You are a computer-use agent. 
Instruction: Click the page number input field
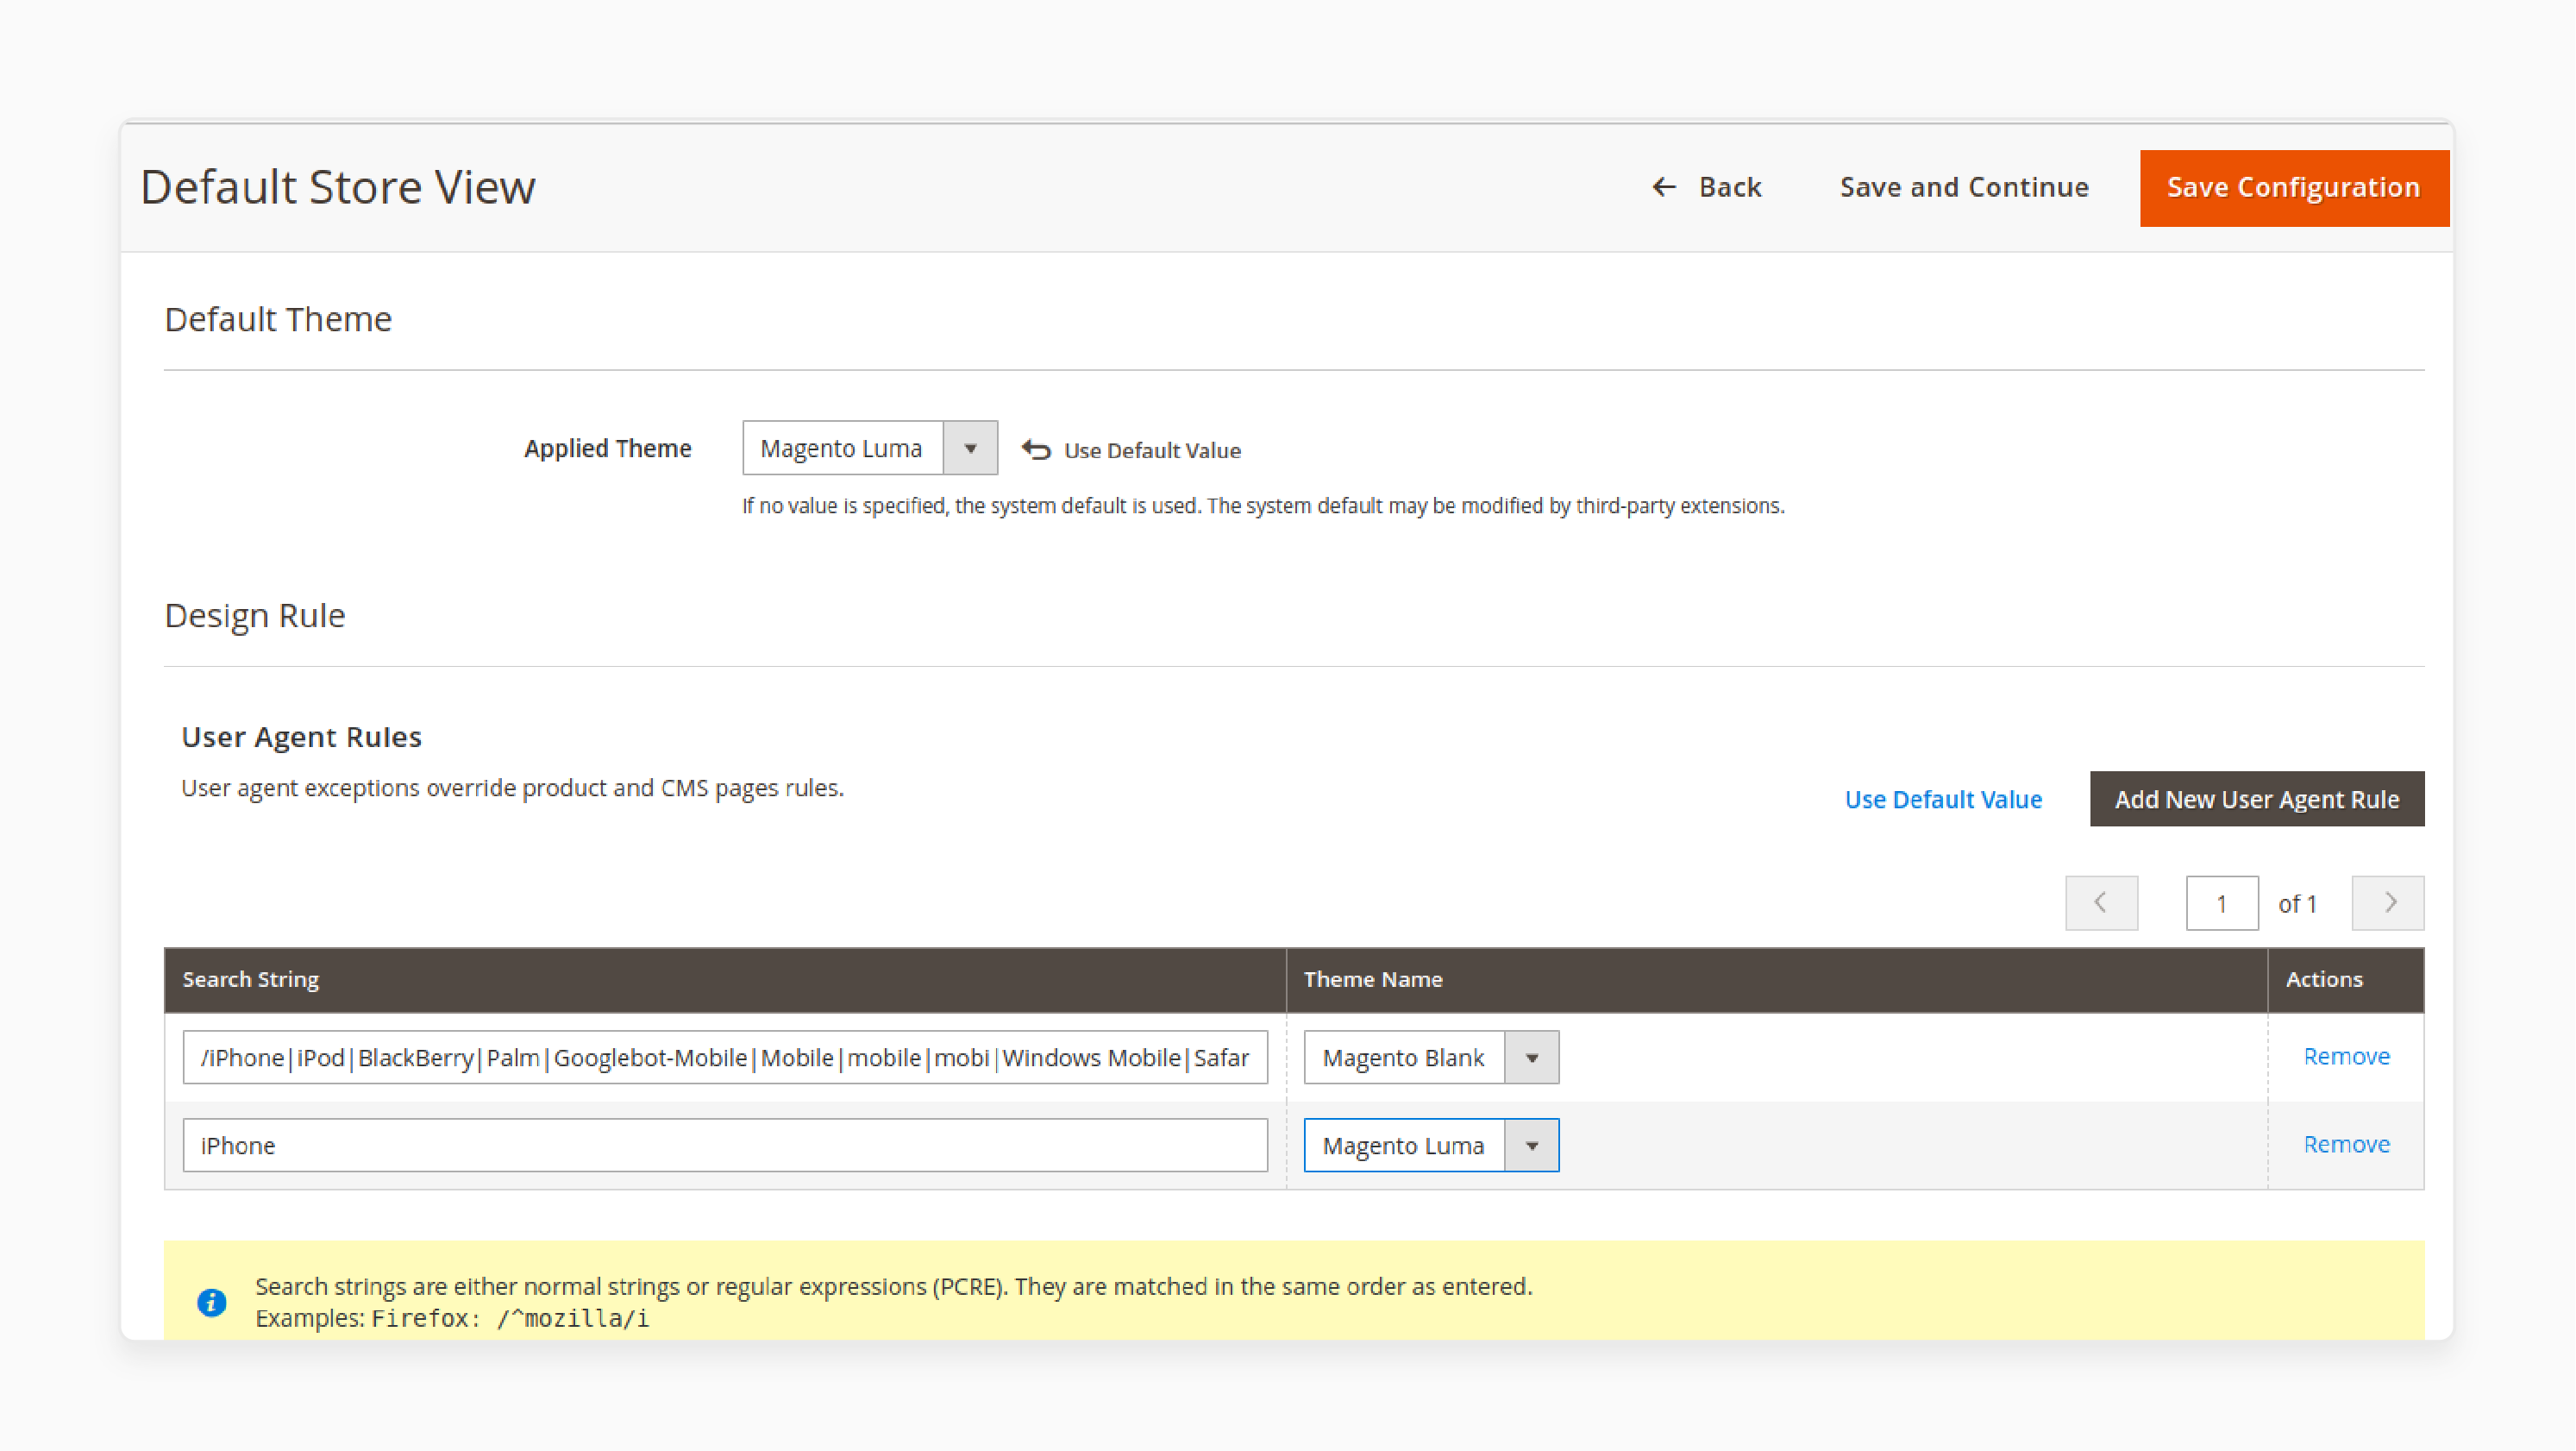pos(2222,902)
